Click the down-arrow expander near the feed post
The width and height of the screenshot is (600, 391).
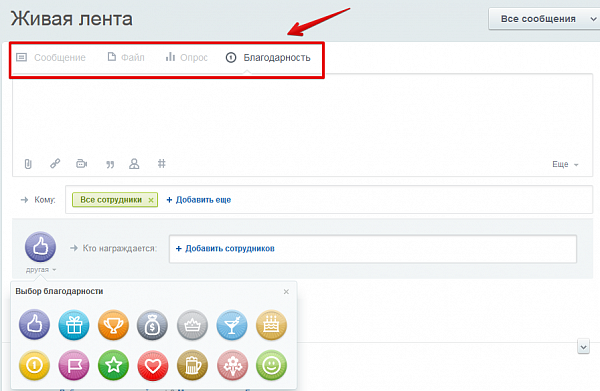click(583, 347)
